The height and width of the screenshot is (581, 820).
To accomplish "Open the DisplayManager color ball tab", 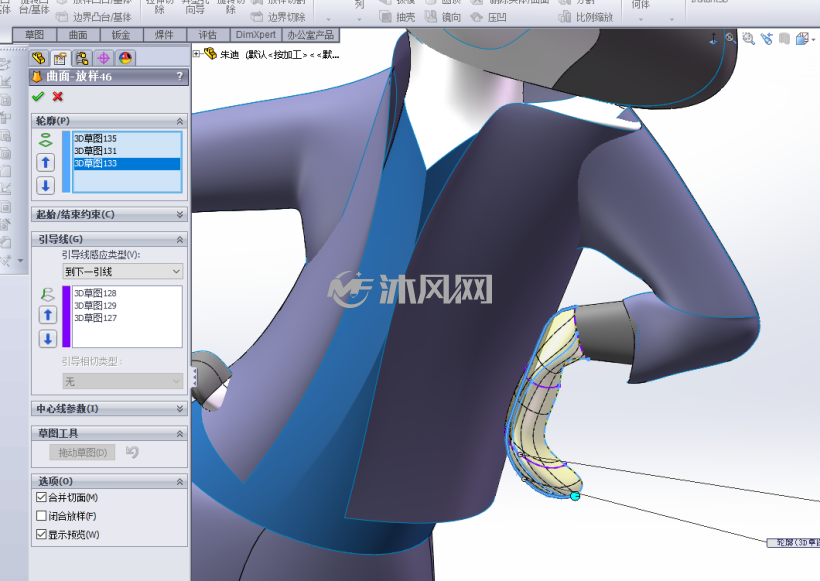I will click(125, 58).
